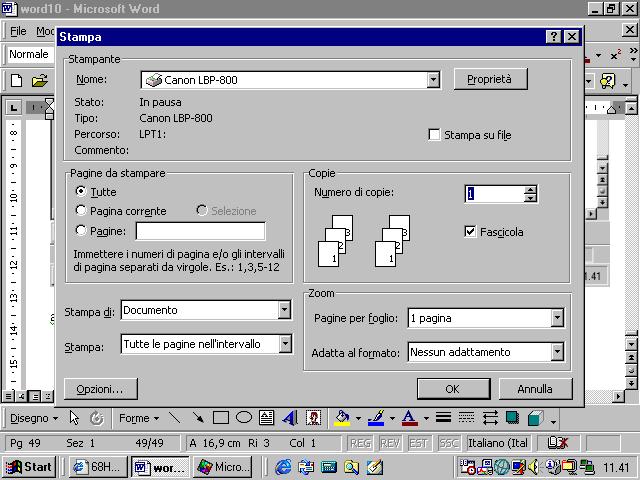The width and height of the screenshot is (640, 480).
Task: Pick the Arrow drawing tool
Action: coord(198,418)
